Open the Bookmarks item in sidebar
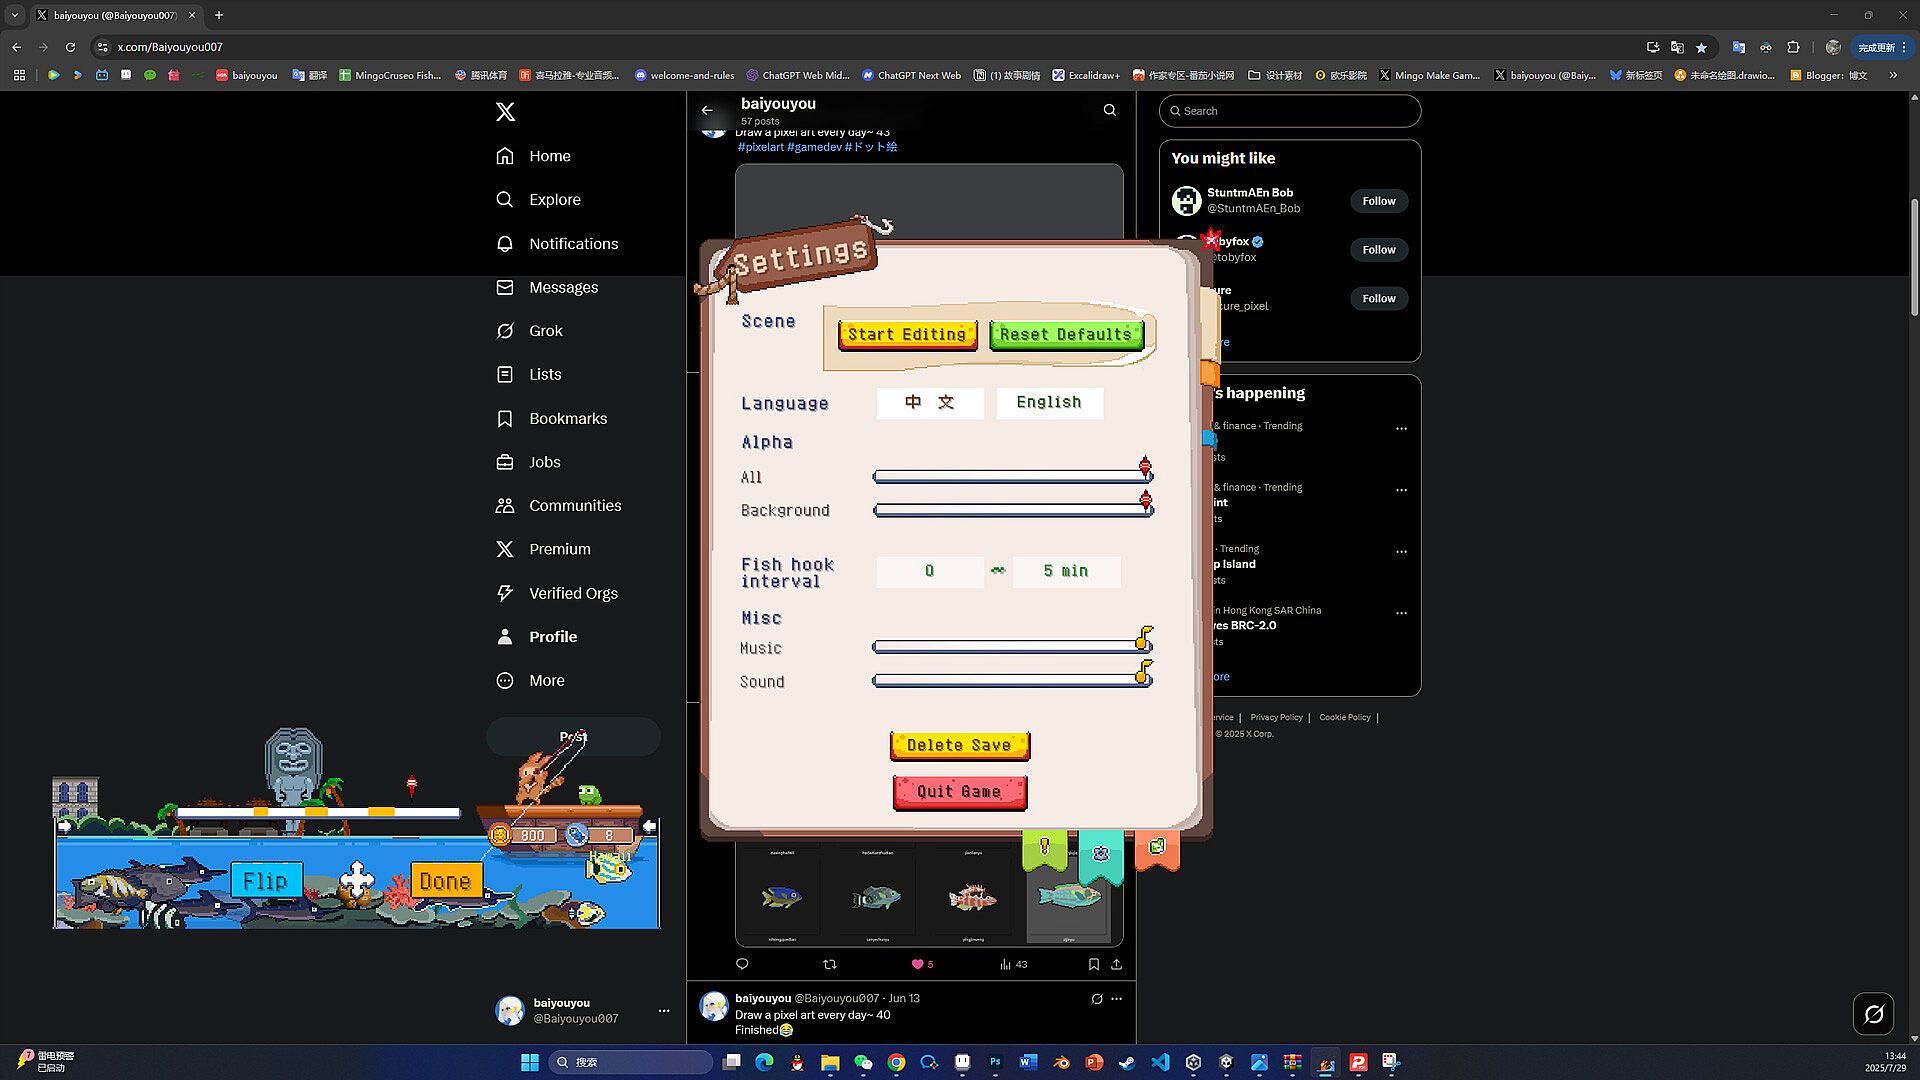The height and width of the screenshot is (1080, 1920). click(567, 419)
